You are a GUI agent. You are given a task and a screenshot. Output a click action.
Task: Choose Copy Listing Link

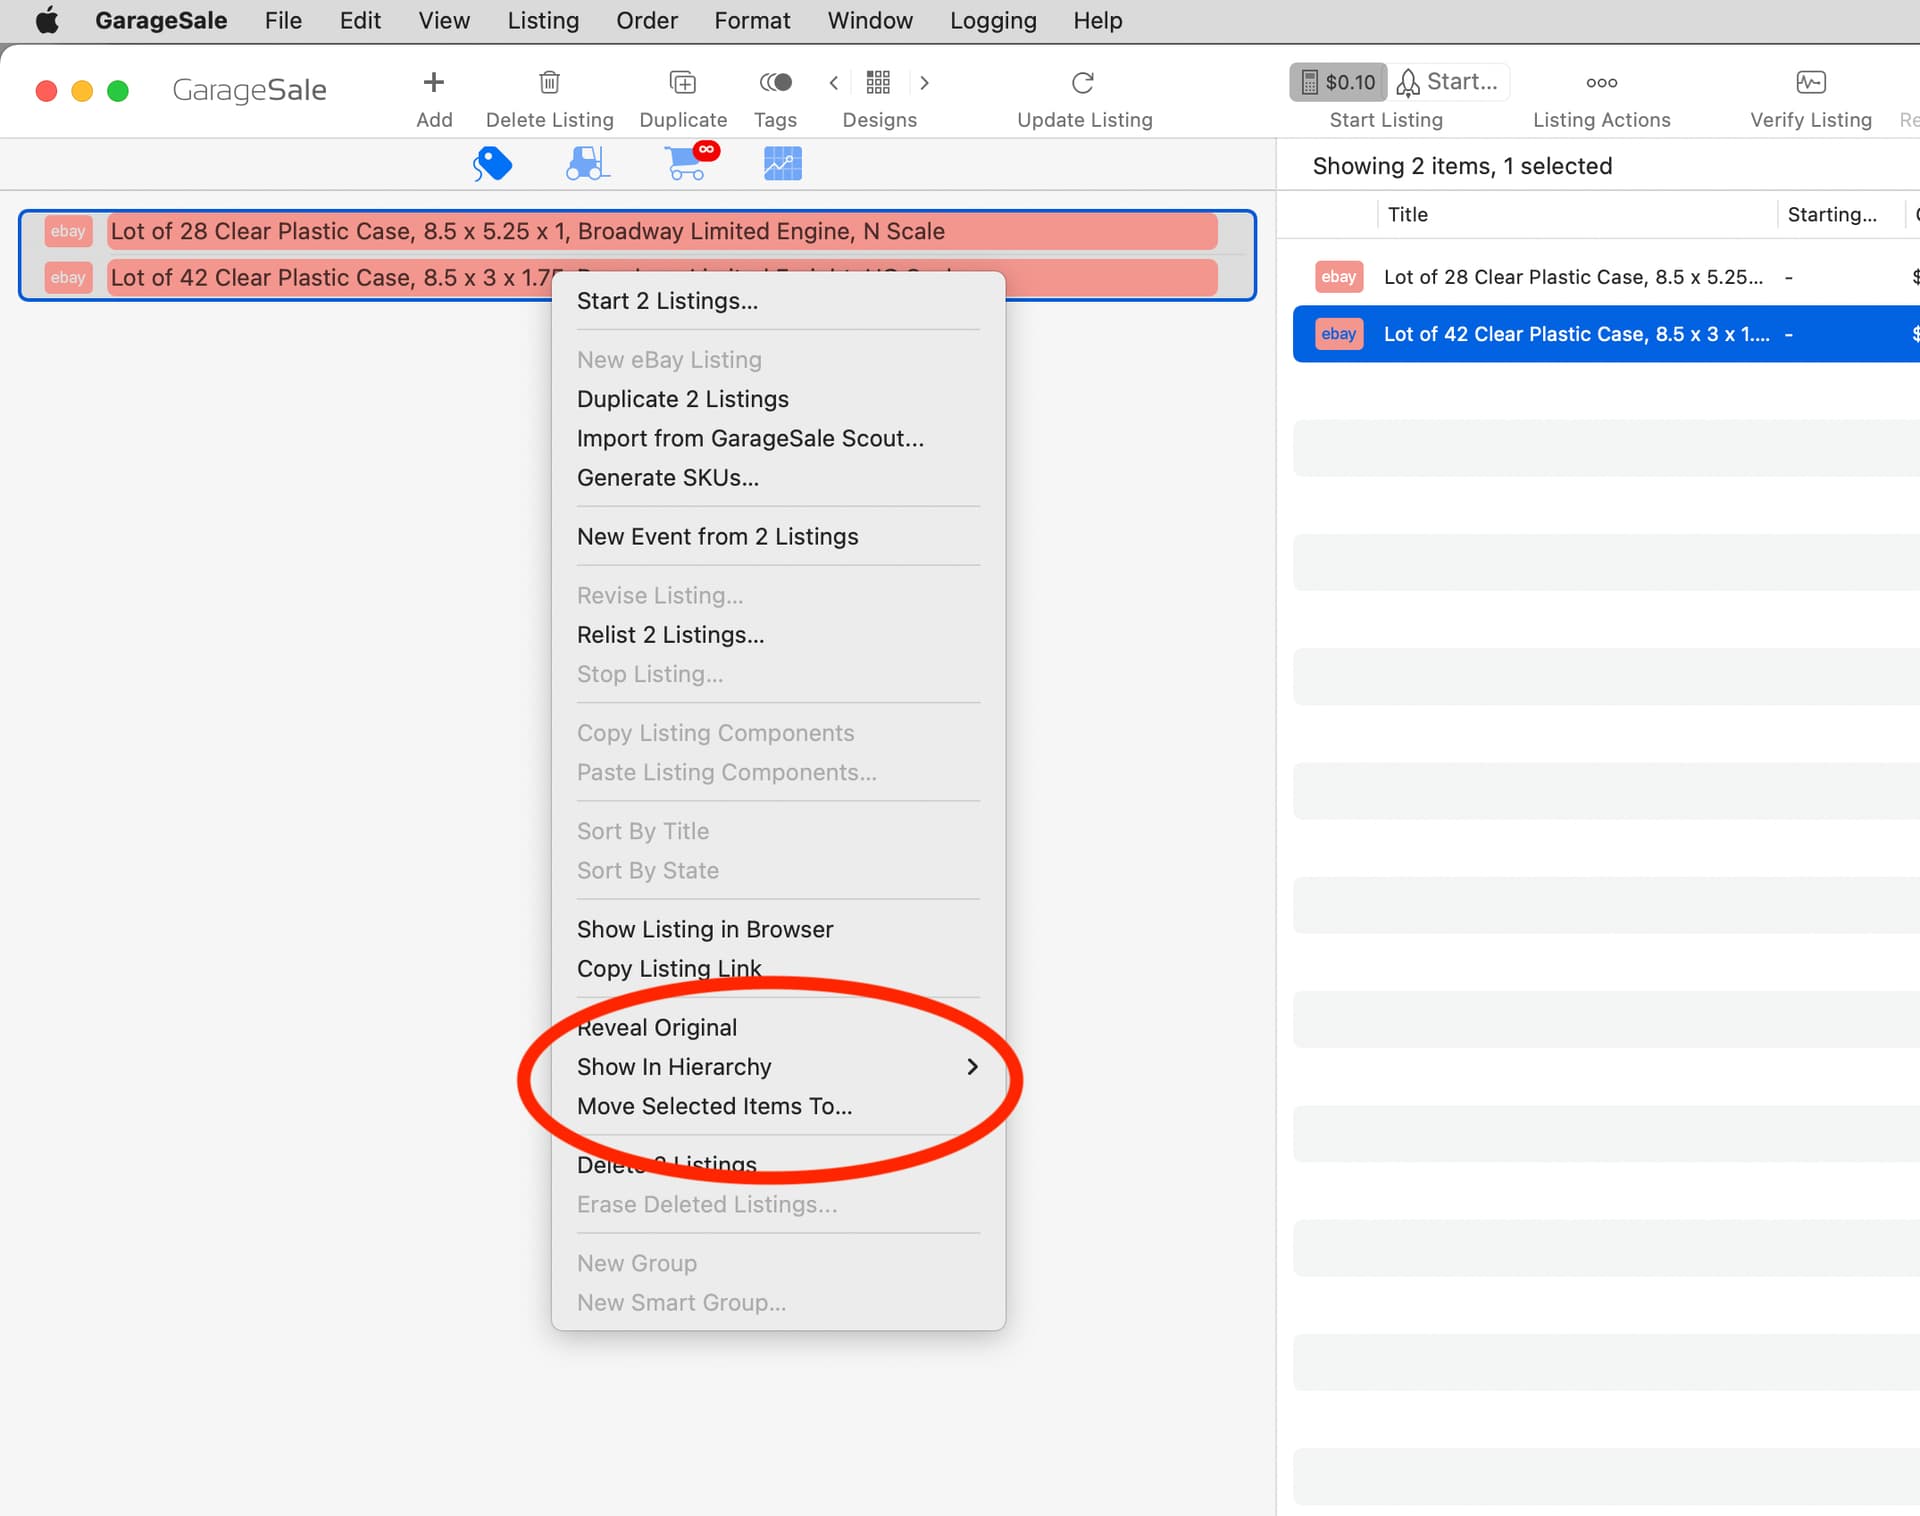(778, 969)
